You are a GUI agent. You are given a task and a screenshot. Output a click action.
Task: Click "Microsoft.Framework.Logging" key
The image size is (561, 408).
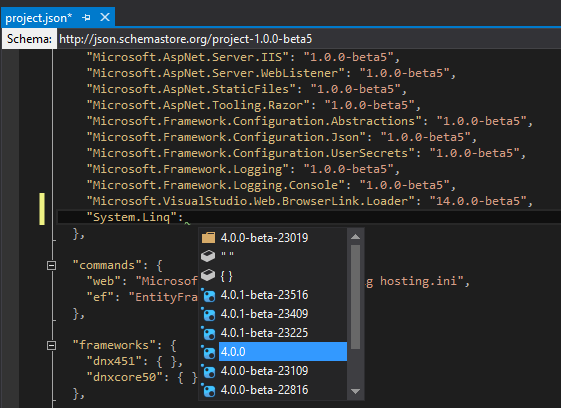pyautogui.click(x=187, y=169)
